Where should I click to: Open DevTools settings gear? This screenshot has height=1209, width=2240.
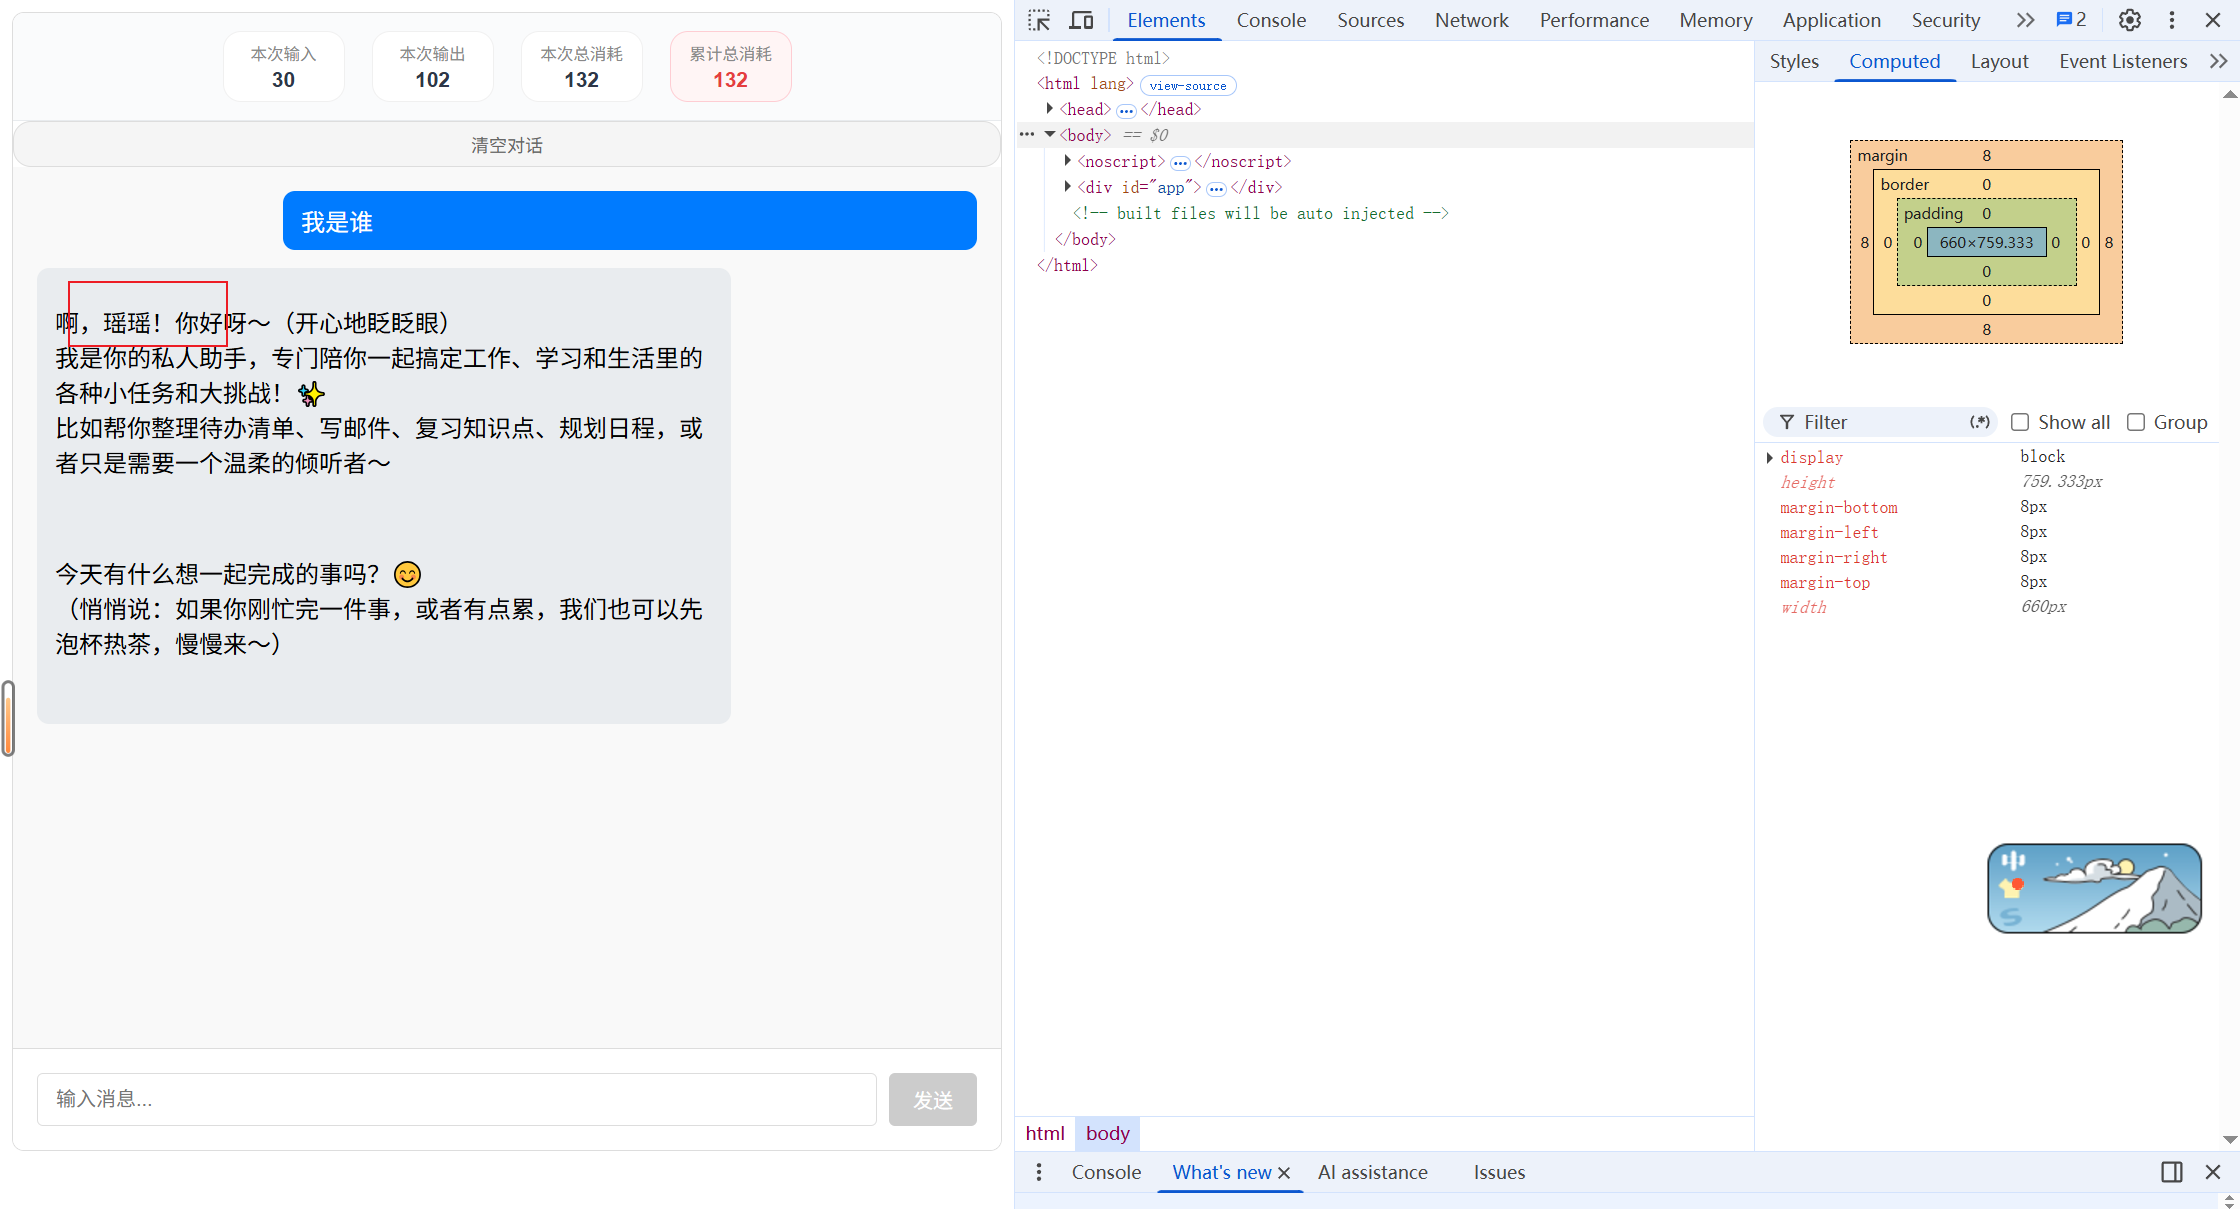(x=2130, y=20)
